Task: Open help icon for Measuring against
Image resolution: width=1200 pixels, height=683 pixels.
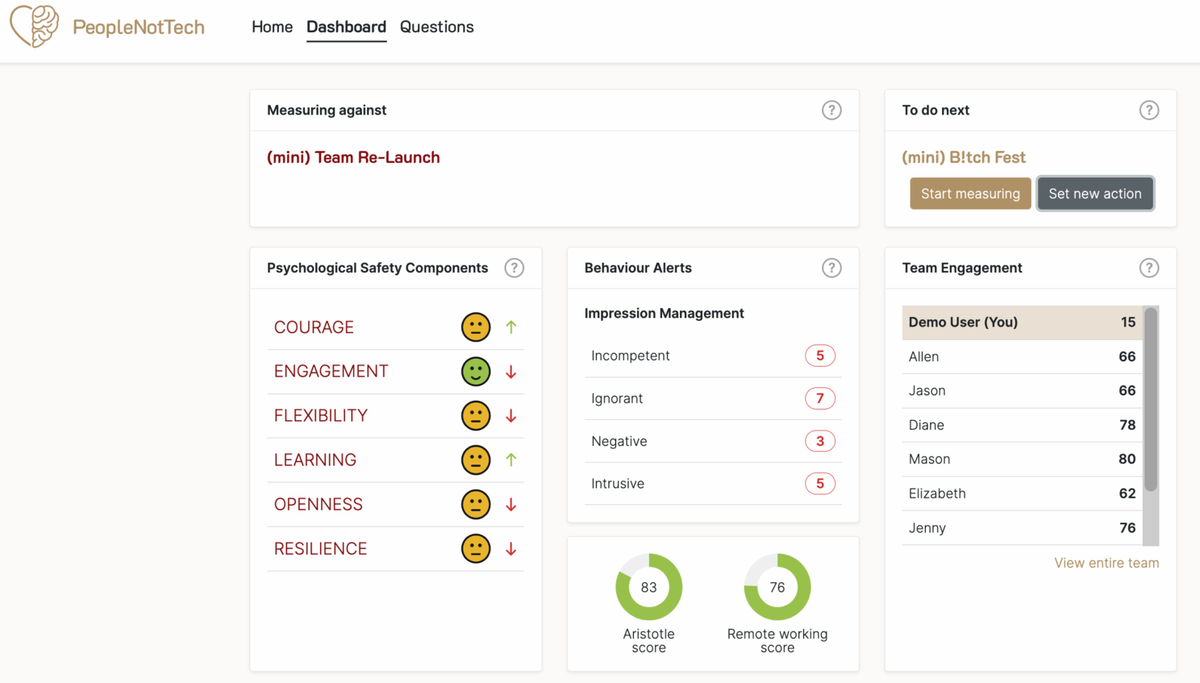Action: click(831, 110)
